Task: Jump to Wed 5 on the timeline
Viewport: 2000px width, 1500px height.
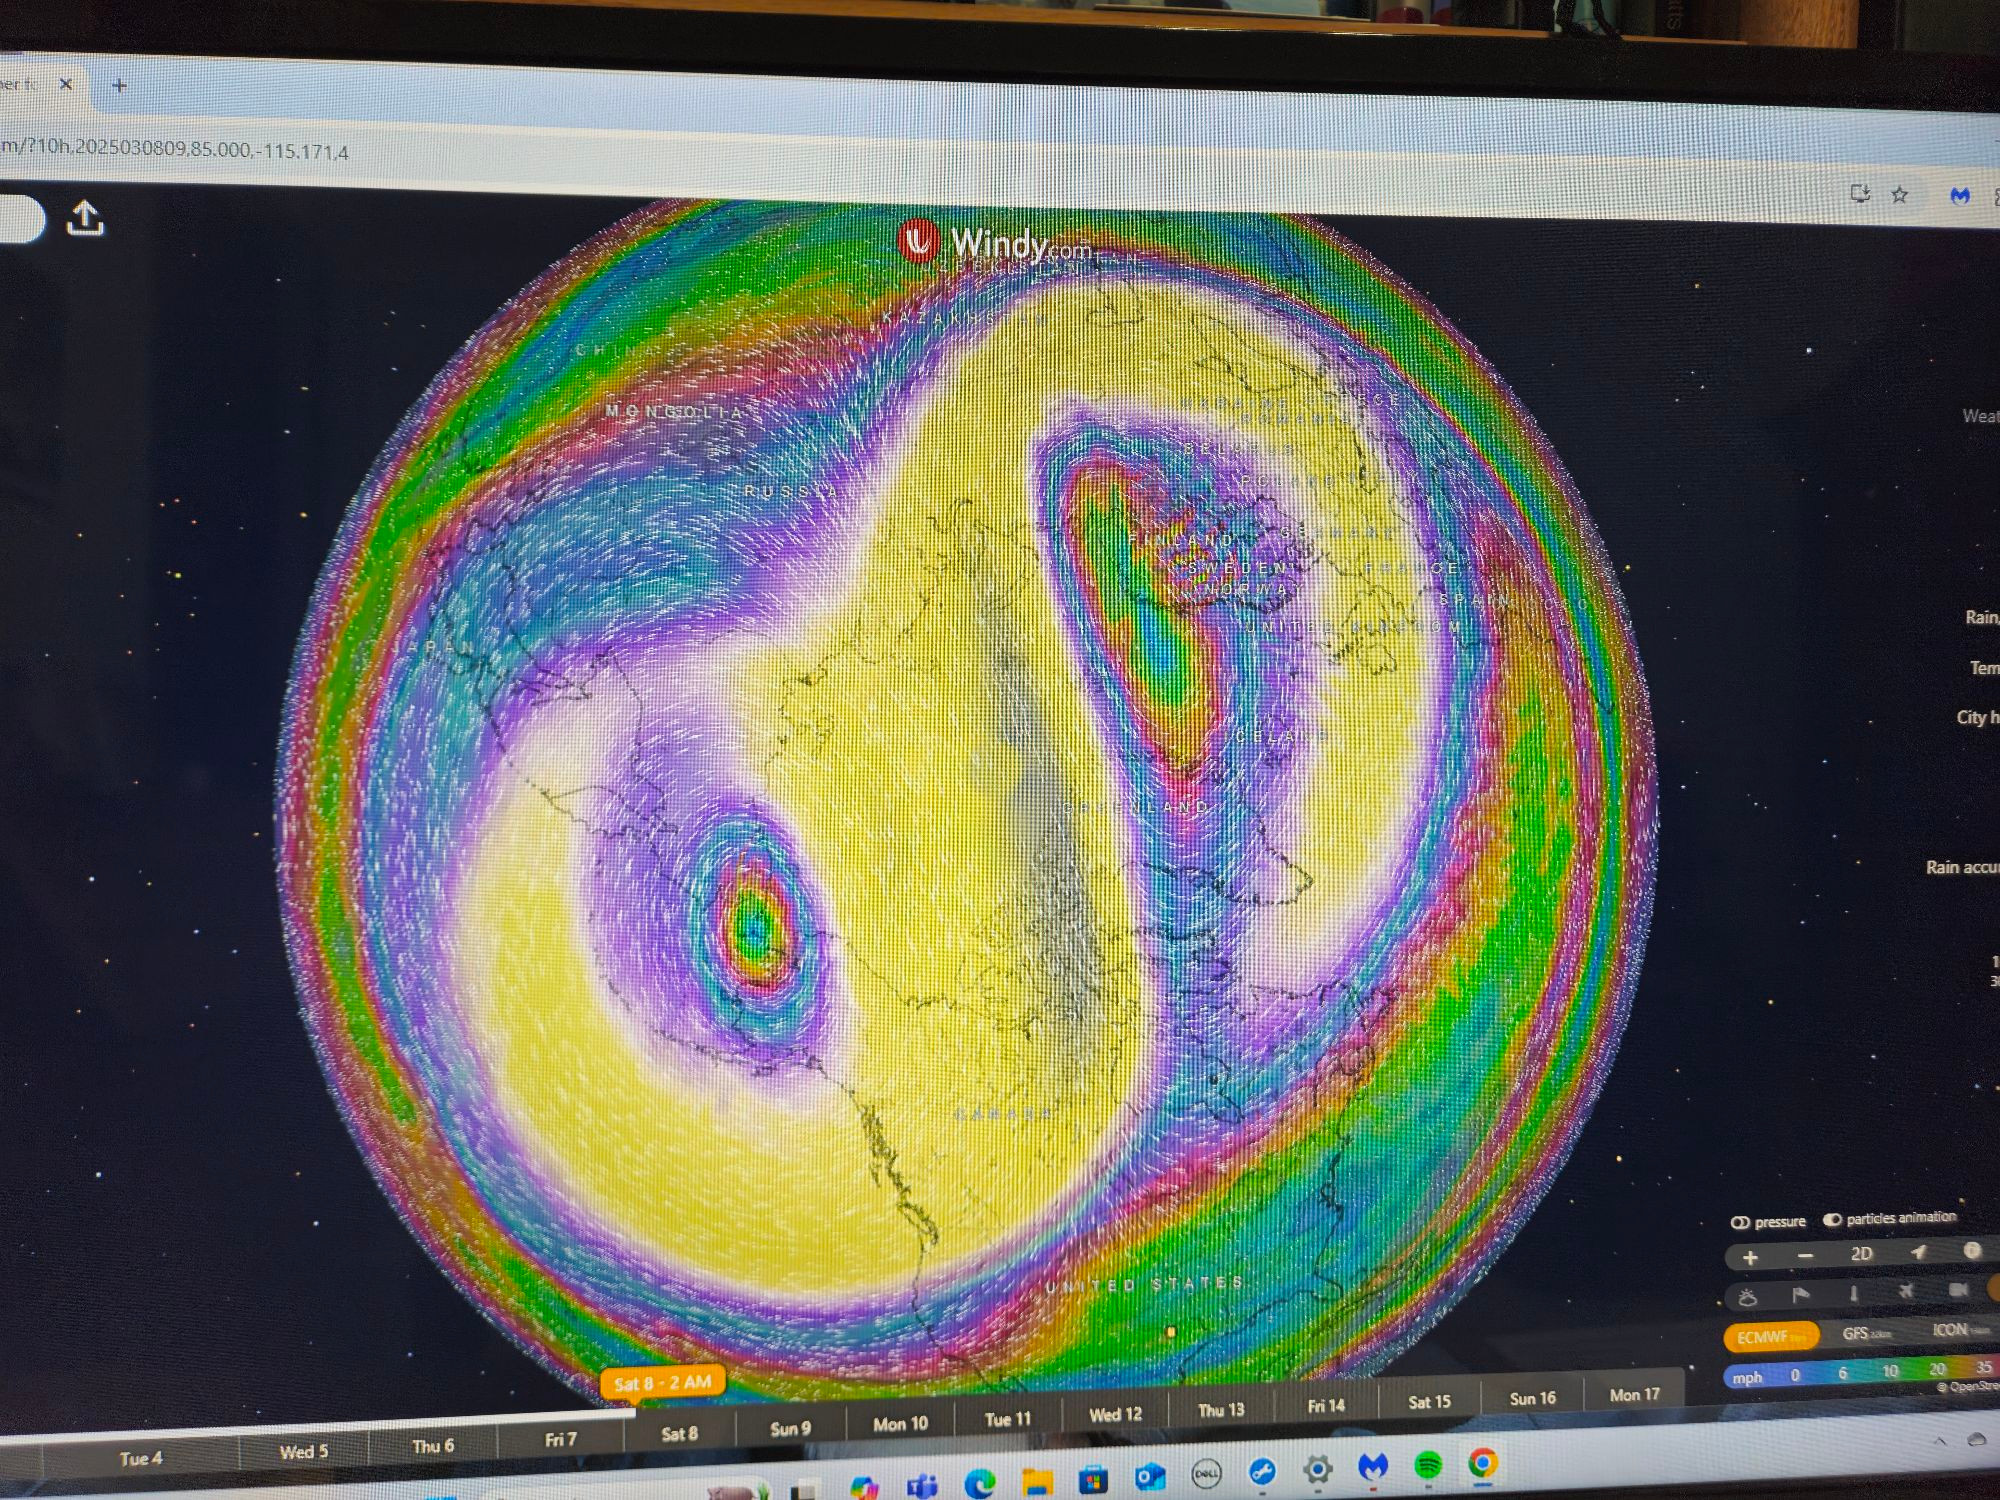Action: [303, 1452]
